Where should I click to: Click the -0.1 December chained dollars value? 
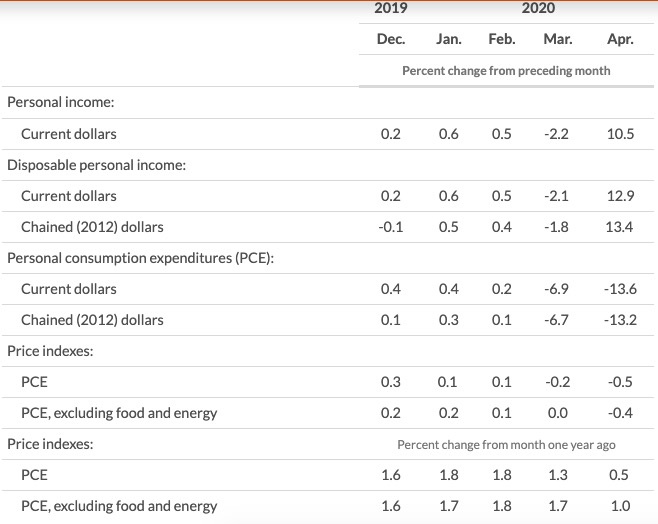(391, 227)
